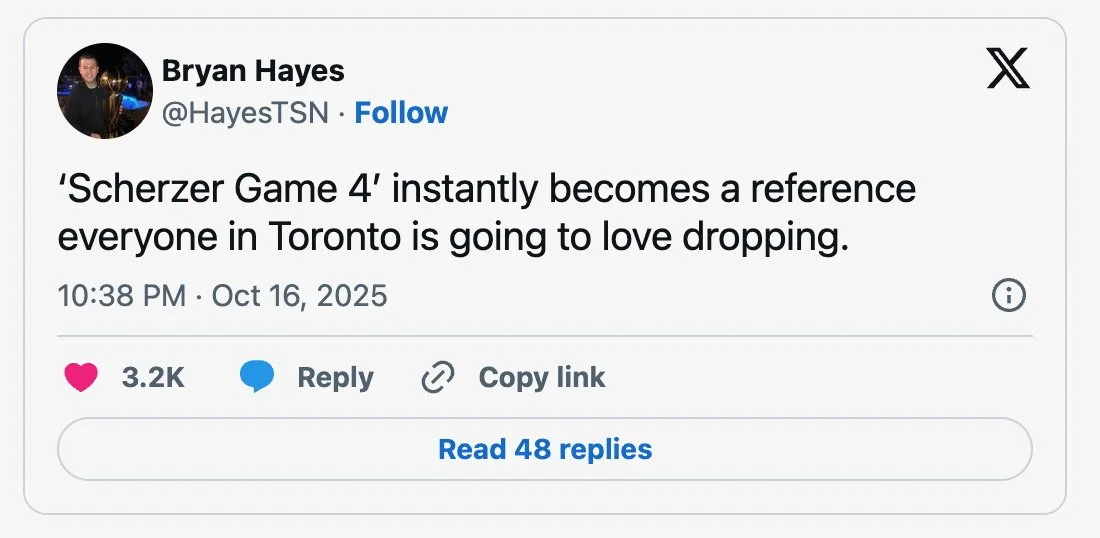Open the info circle icon
1100x538 pixels.
click(x=1007, y=296)
